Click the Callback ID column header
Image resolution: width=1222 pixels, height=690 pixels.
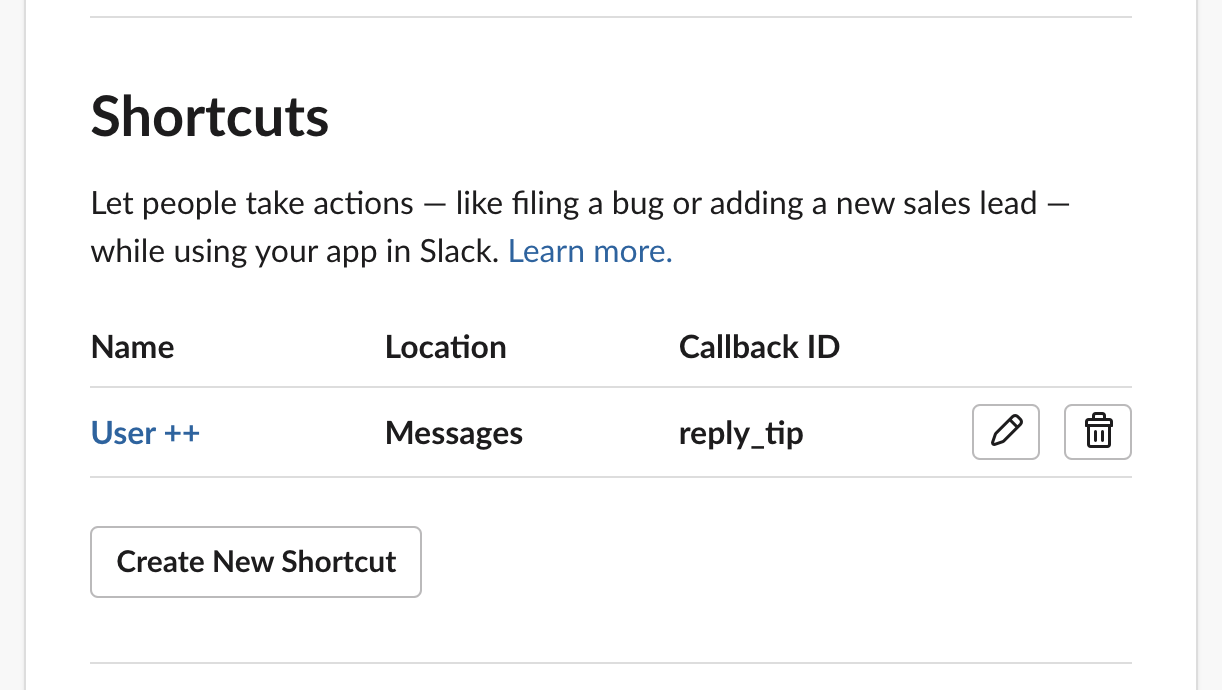[759, 347]
